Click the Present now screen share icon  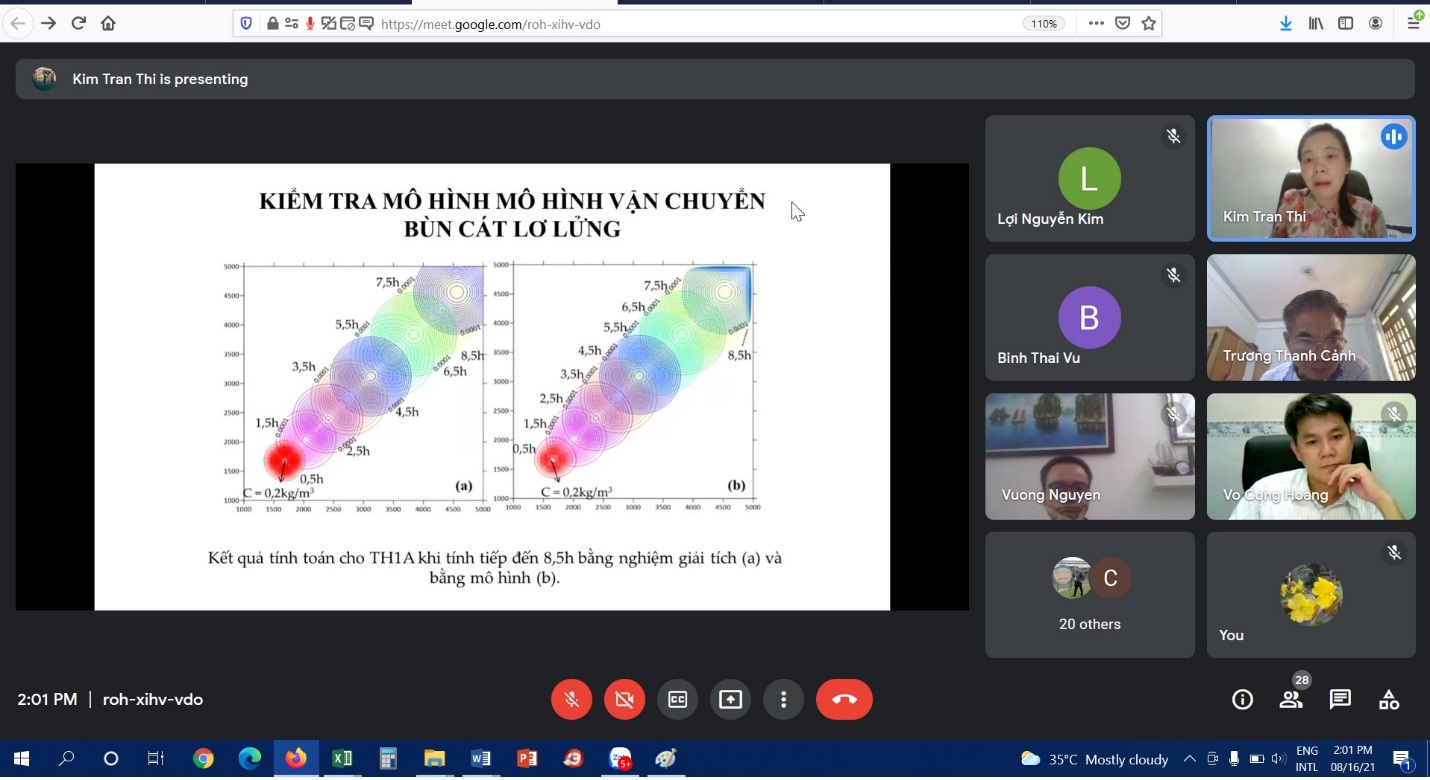click(x=731, y=699)
